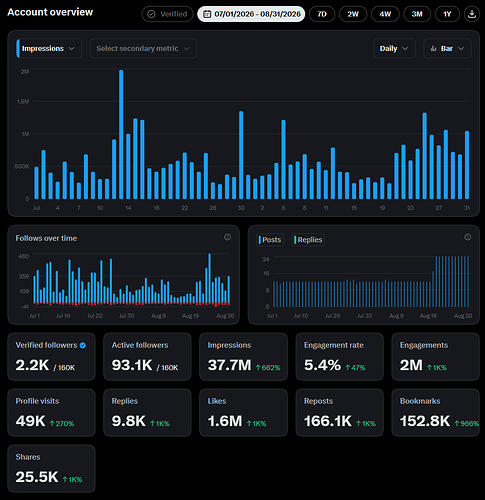The width and height of the screenshot is (485, 500).
Task: Open the Engagement rate card
Action: pyautogui.click(x=340, y=357)
